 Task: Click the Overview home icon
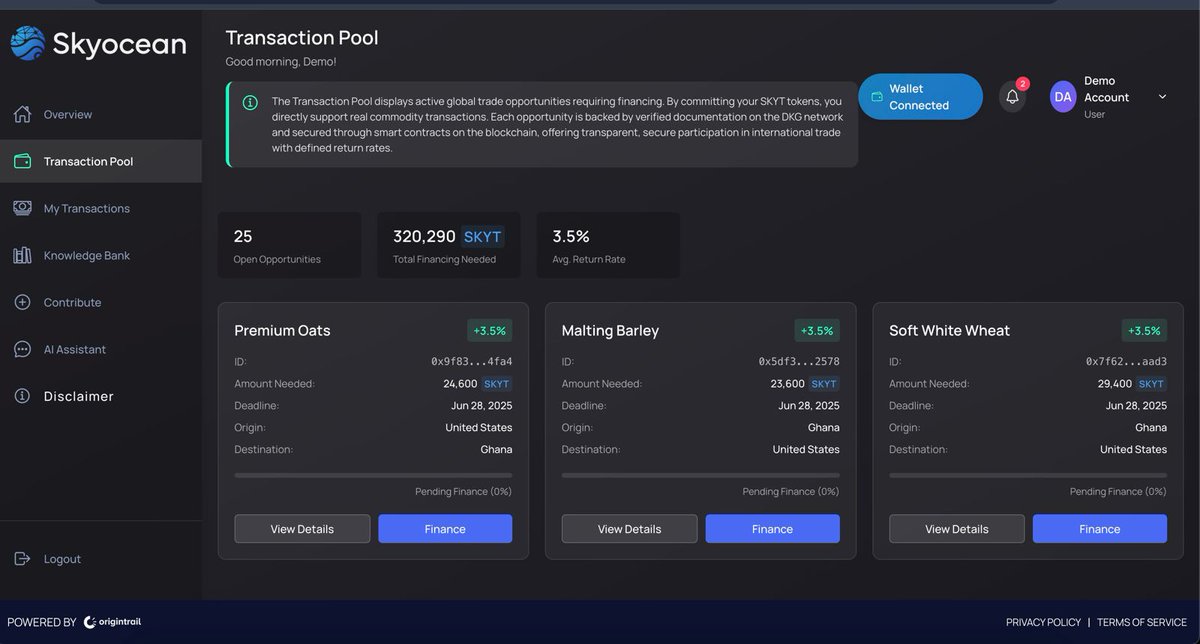pos(22,114)
